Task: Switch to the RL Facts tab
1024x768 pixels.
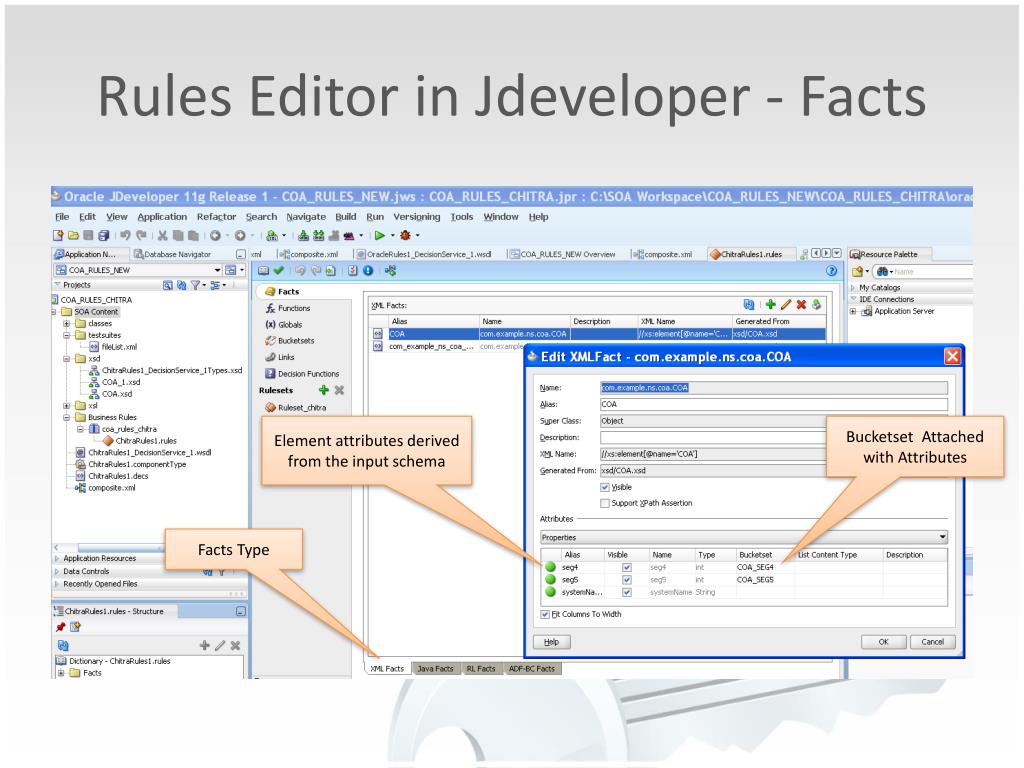Action: 481,669
